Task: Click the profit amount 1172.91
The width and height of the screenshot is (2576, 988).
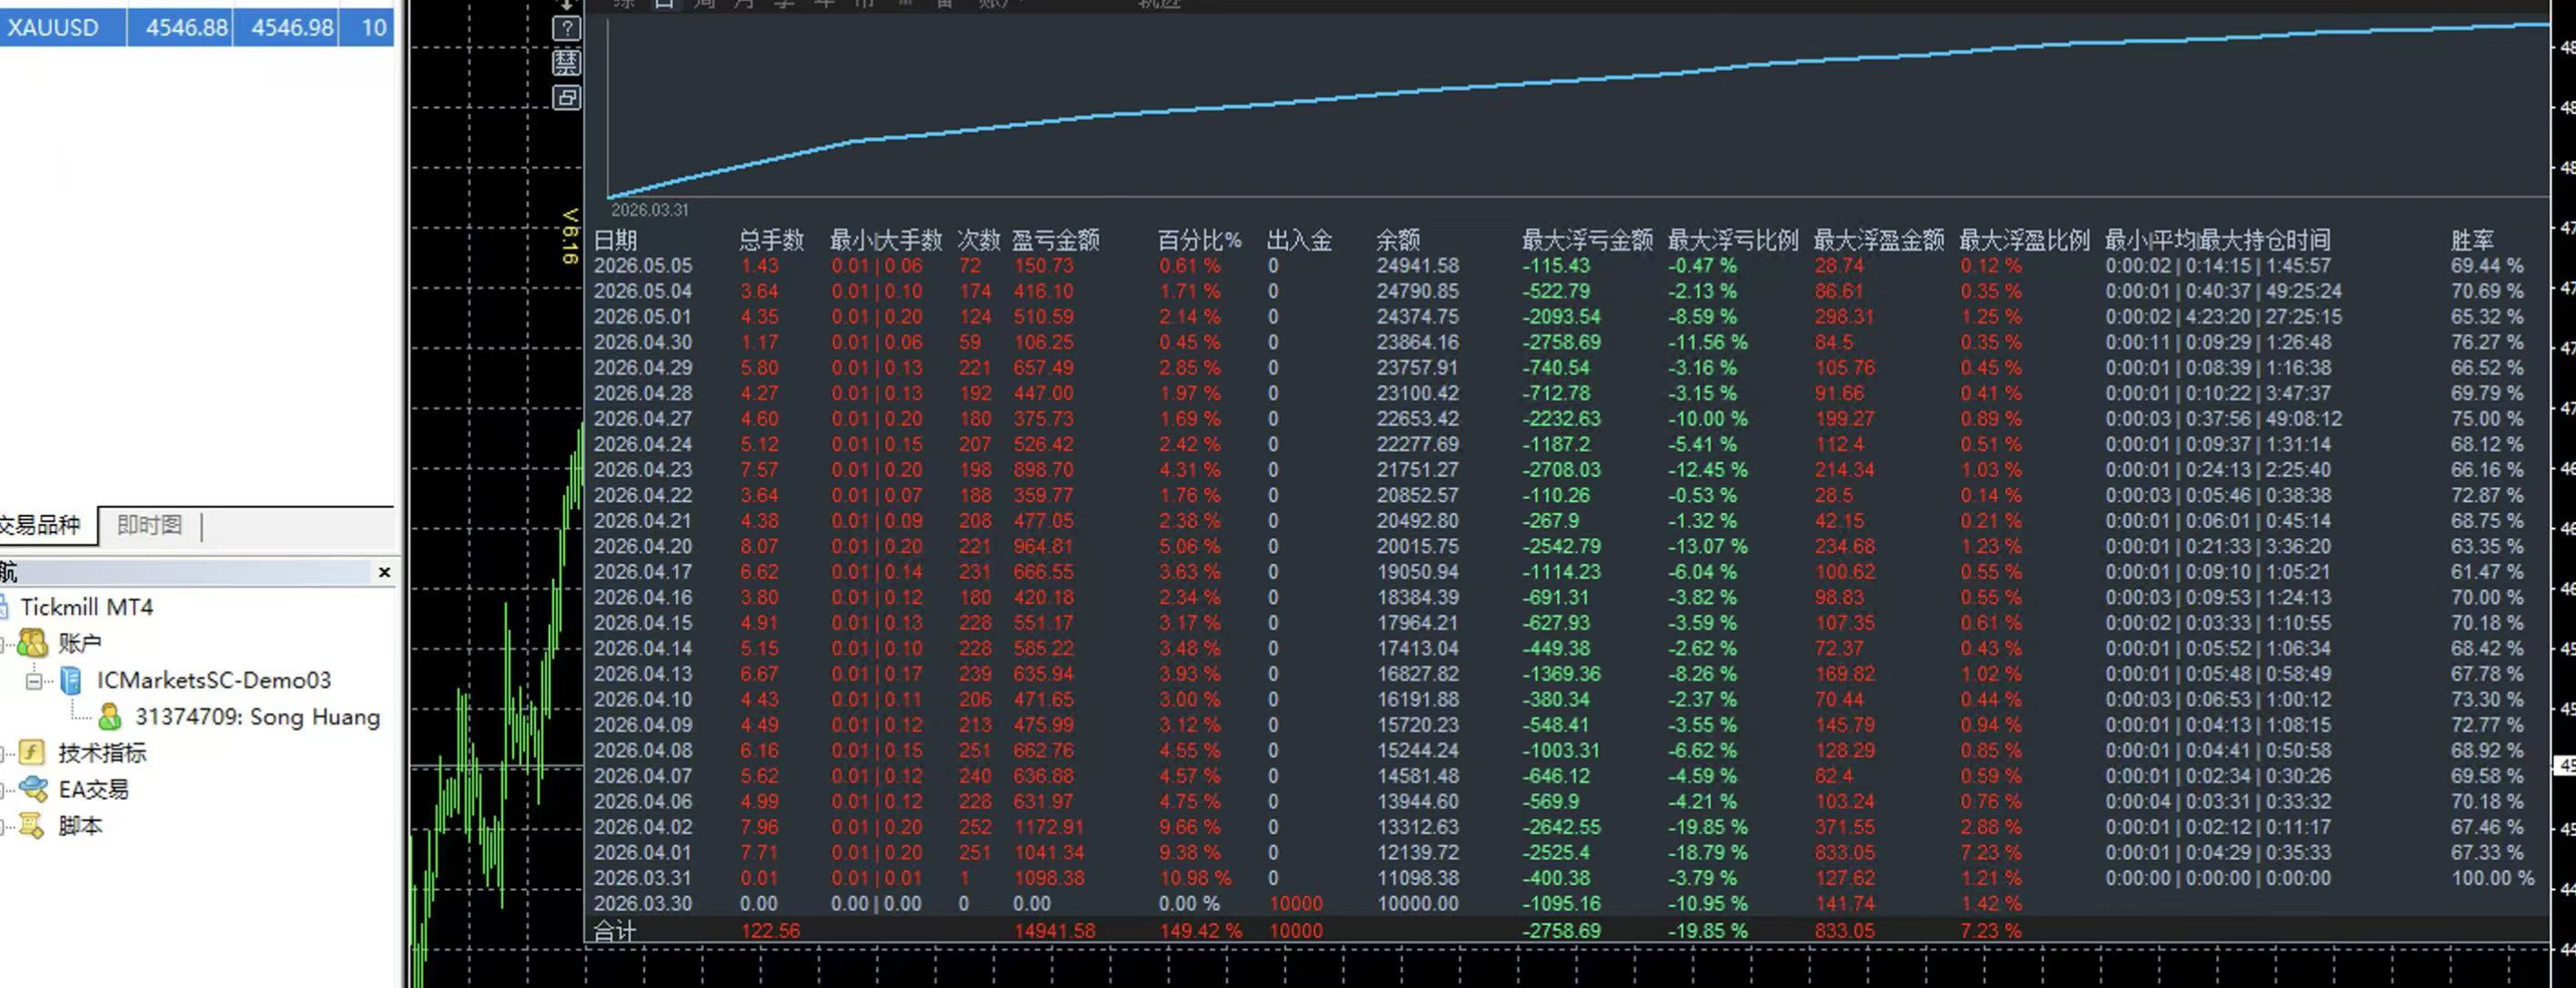Action: (x=1049, y=827)
